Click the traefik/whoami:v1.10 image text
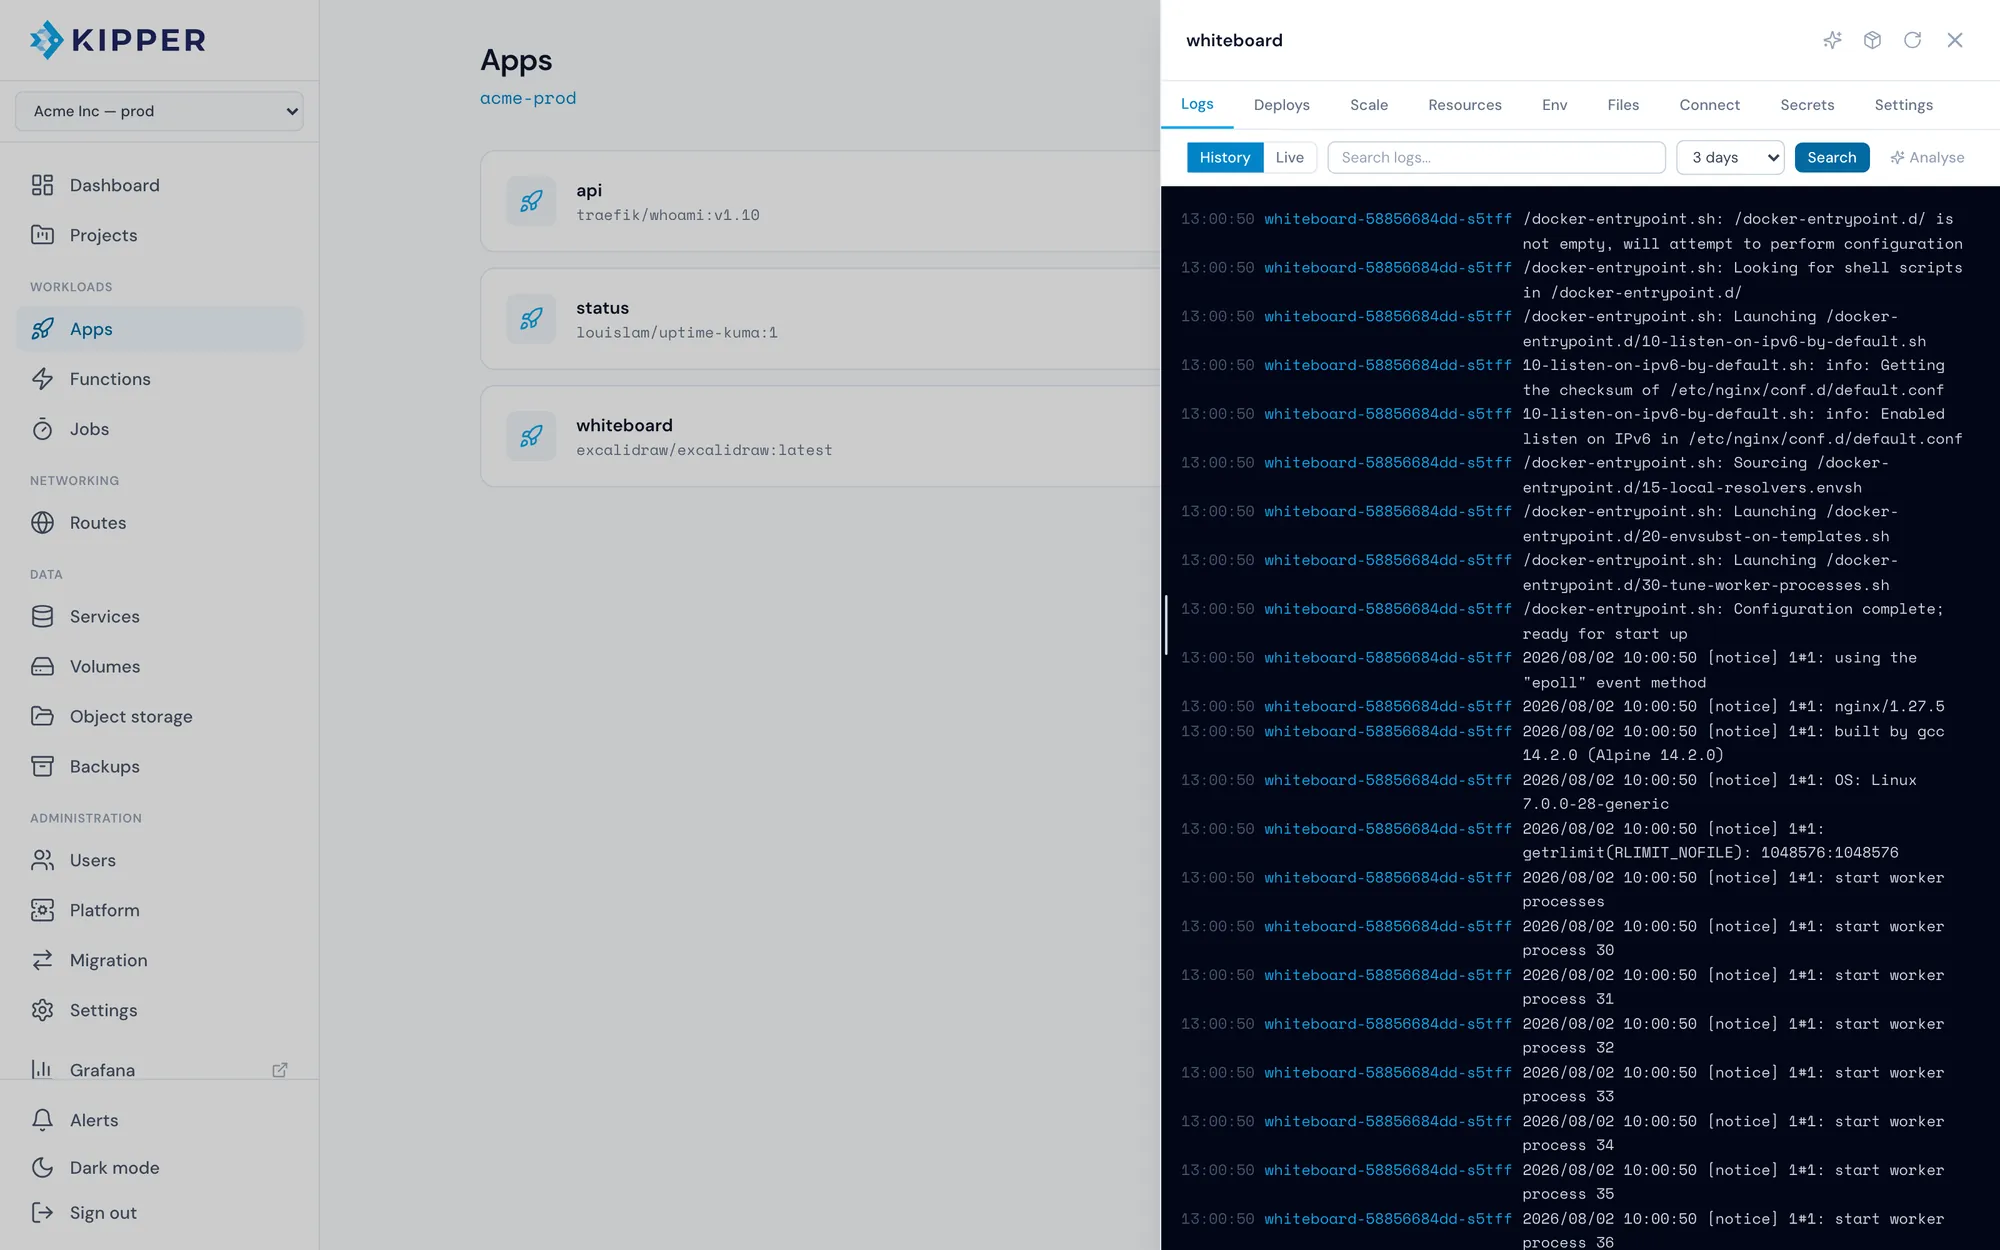This screenshot has height=1250, width=2000. tap(668, 215)
